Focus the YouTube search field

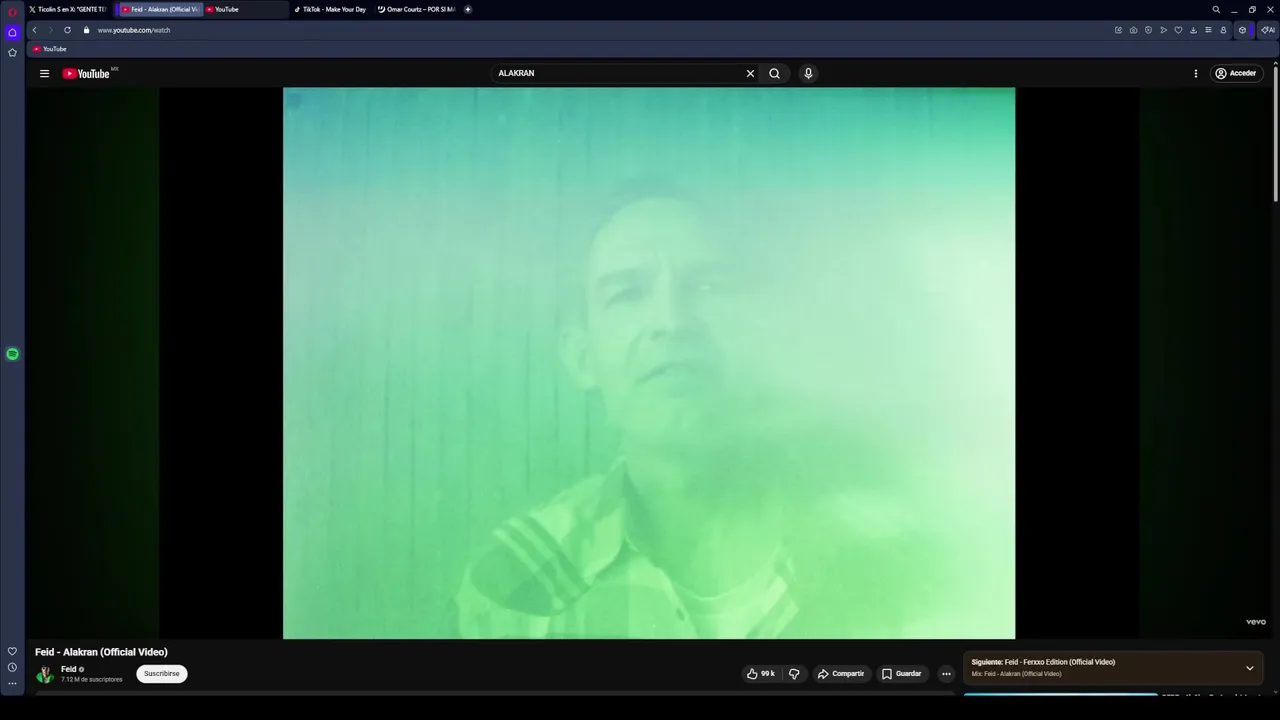tap(618, 73)
